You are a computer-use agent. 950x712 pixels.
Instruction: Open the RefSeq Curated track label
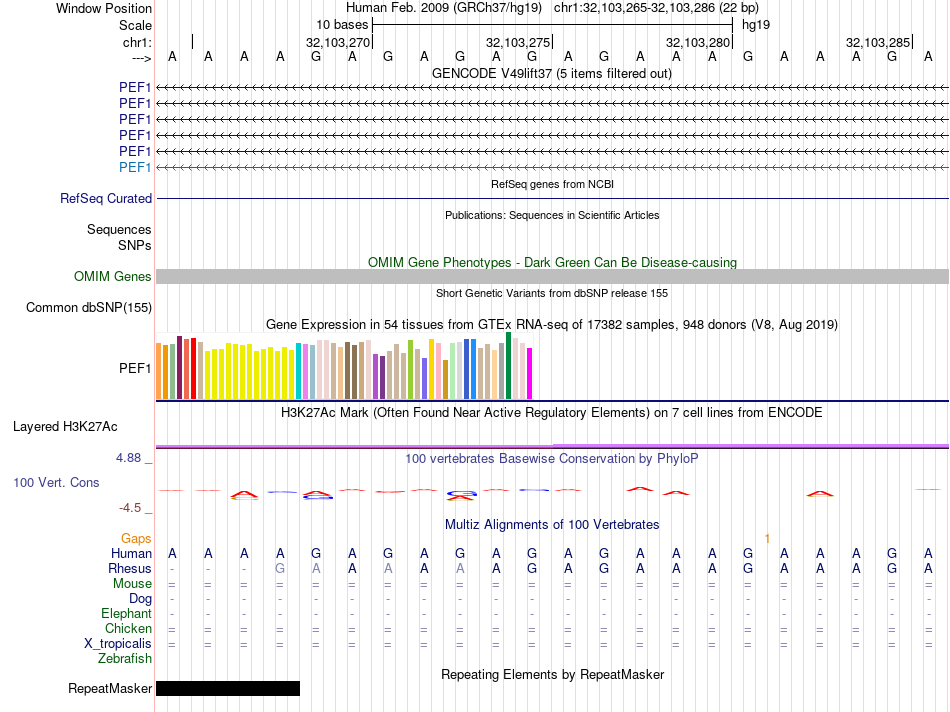[x=106, y=198]
